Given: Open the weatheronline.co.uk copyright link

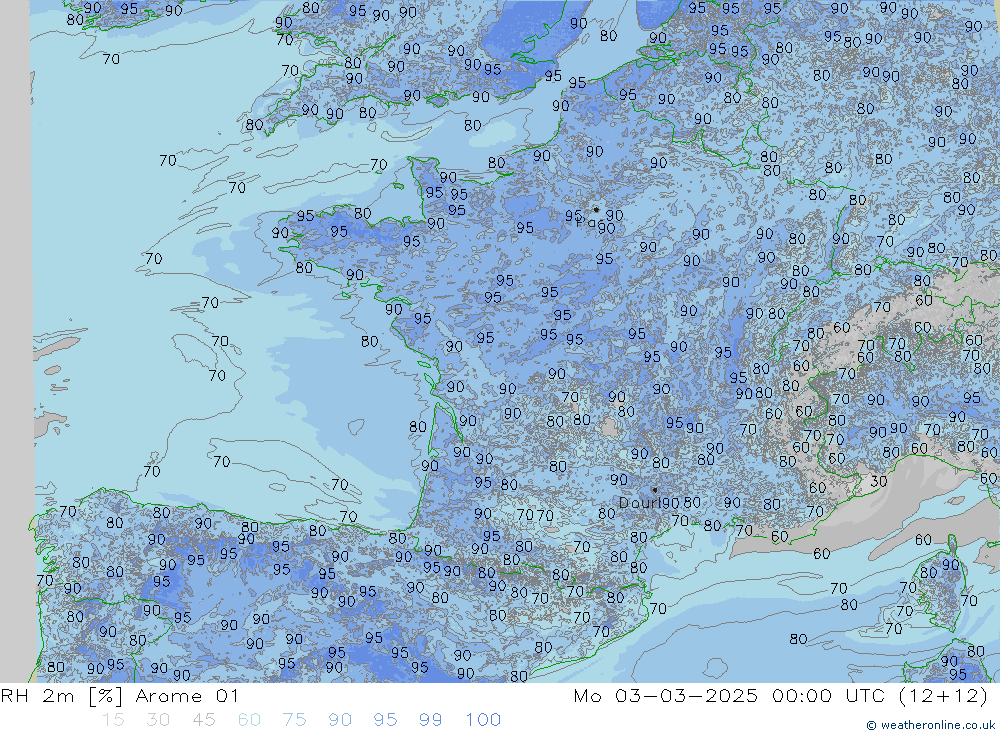Looking at the screenshot, I should 930,725.
